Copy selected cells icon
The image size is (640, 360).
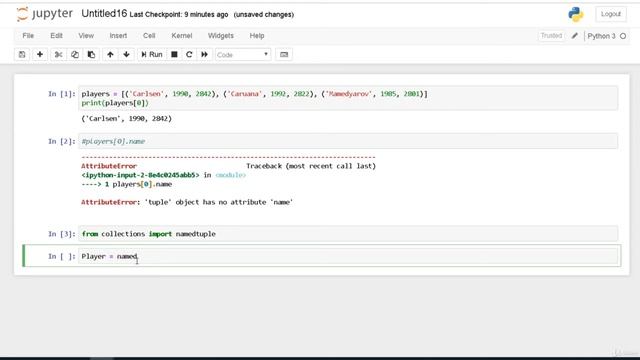click(75, 54)
